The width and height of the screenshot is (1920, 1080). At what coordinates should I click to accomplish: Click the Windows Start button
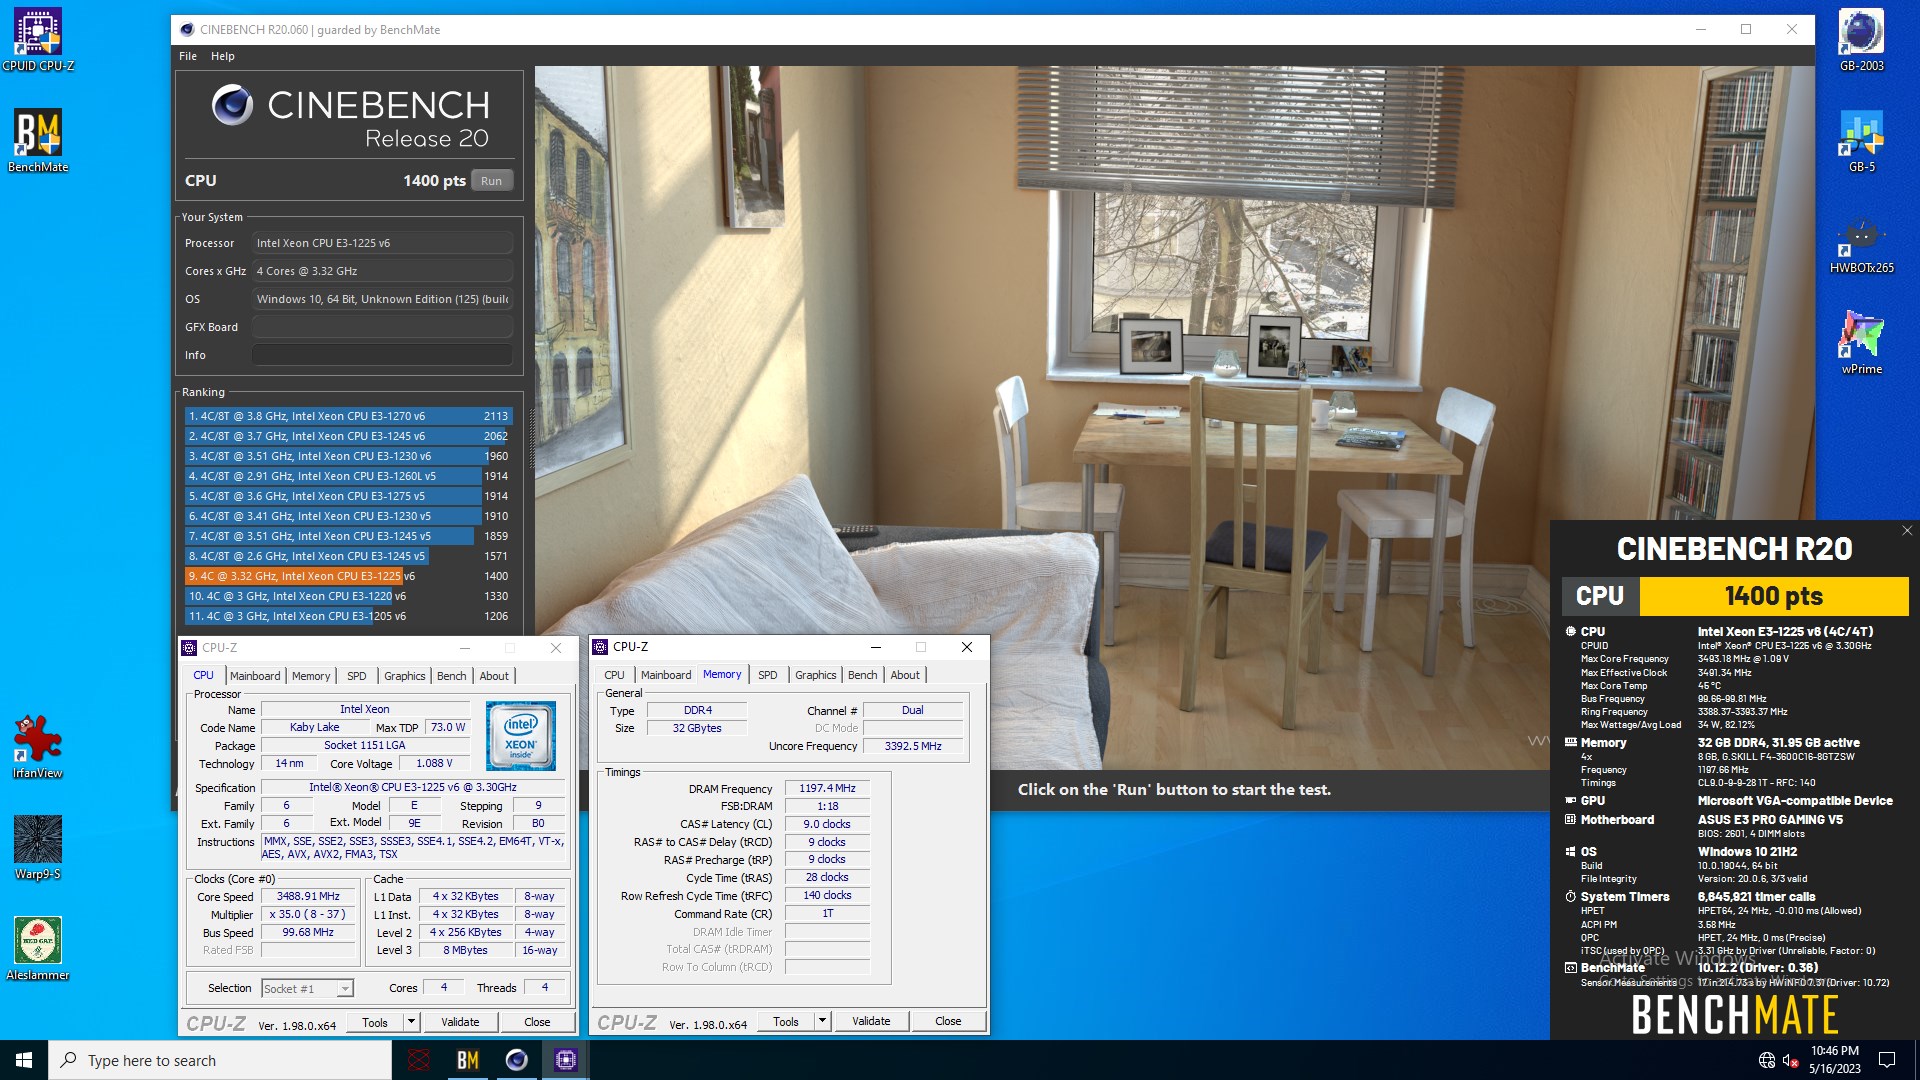pos(24,1060)
